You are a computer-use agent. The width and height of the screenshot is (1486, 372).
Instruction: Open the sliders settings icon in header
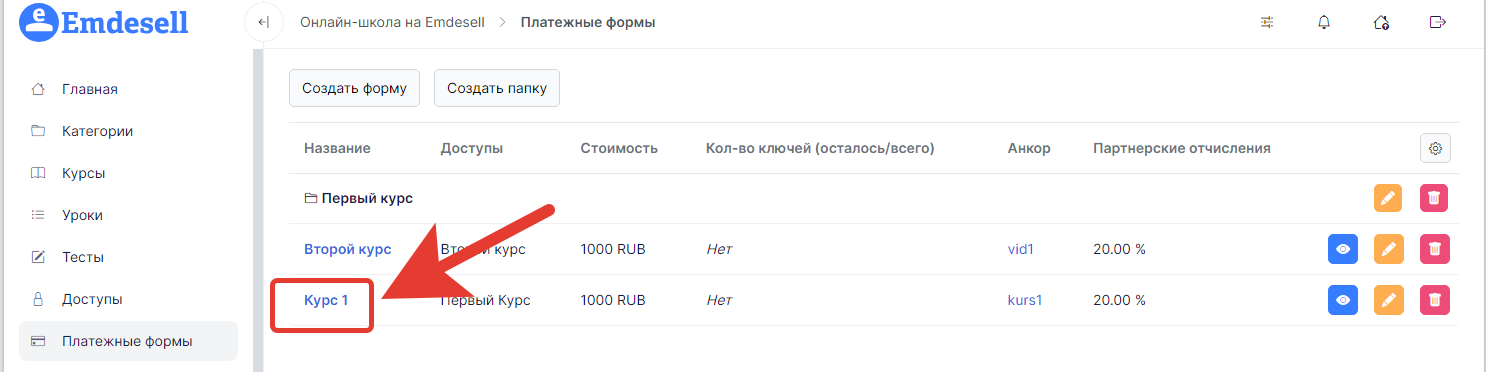click(1268, 22)
